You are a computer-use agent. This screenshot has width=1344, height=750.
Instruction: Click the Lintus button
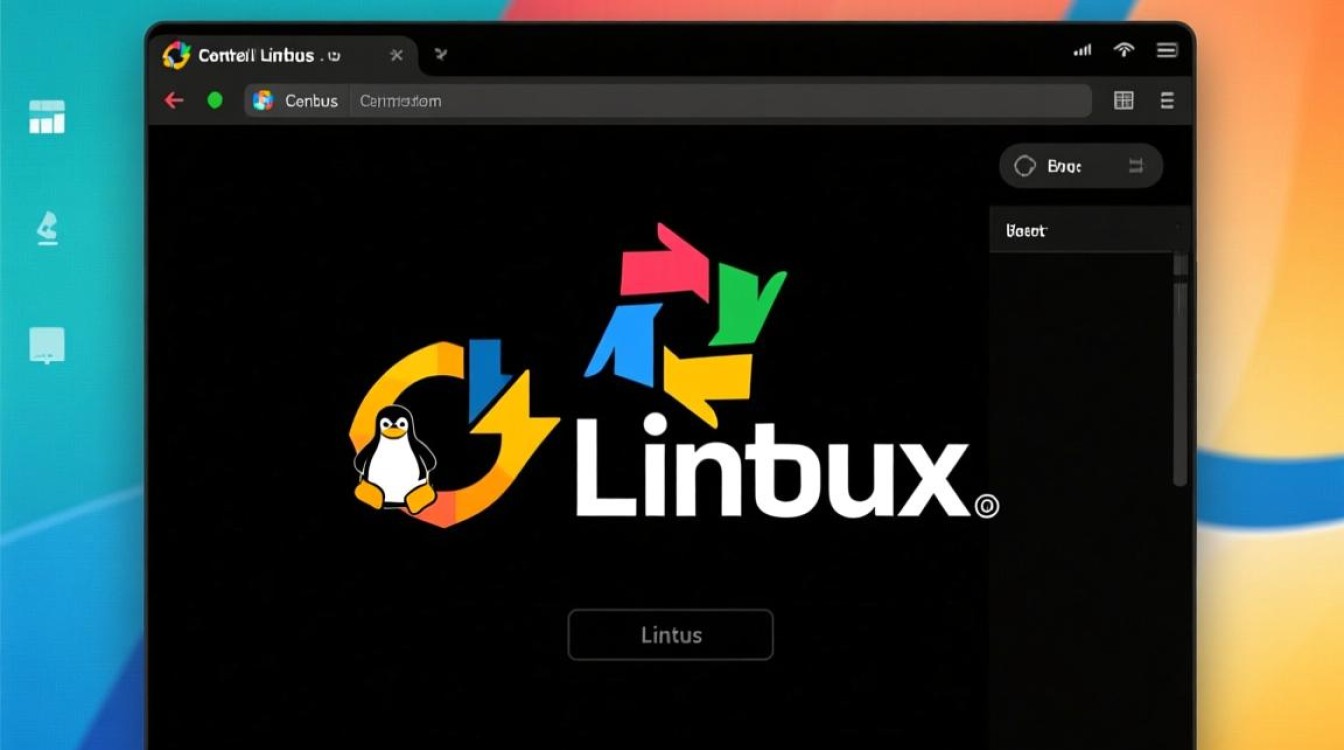click(670, 635)
